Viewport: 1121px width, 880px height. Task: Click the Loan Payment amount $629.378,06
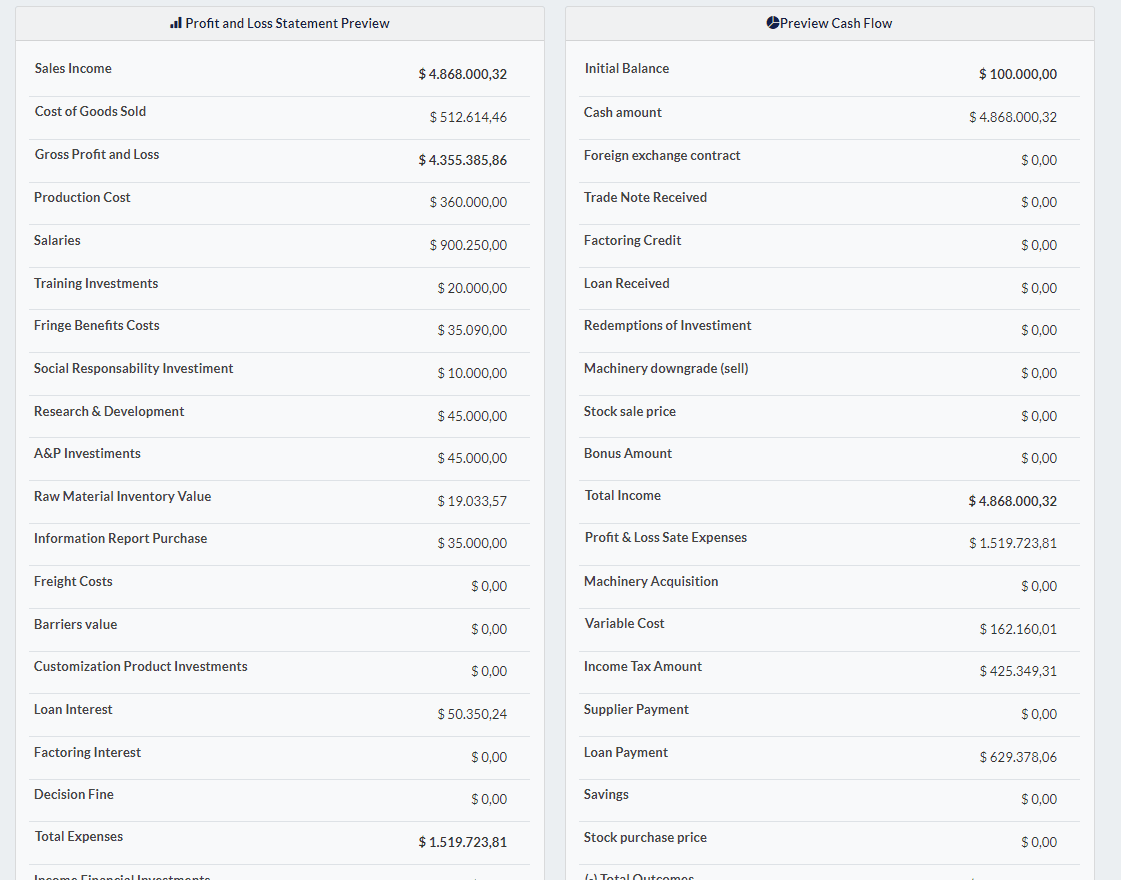1017,757
